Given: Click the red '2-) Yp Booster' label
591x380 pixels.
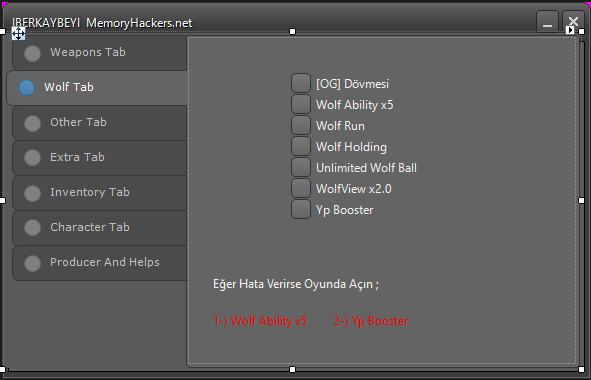Looking at the screenshot, I should pyautogui.click(x=371, y=321).
